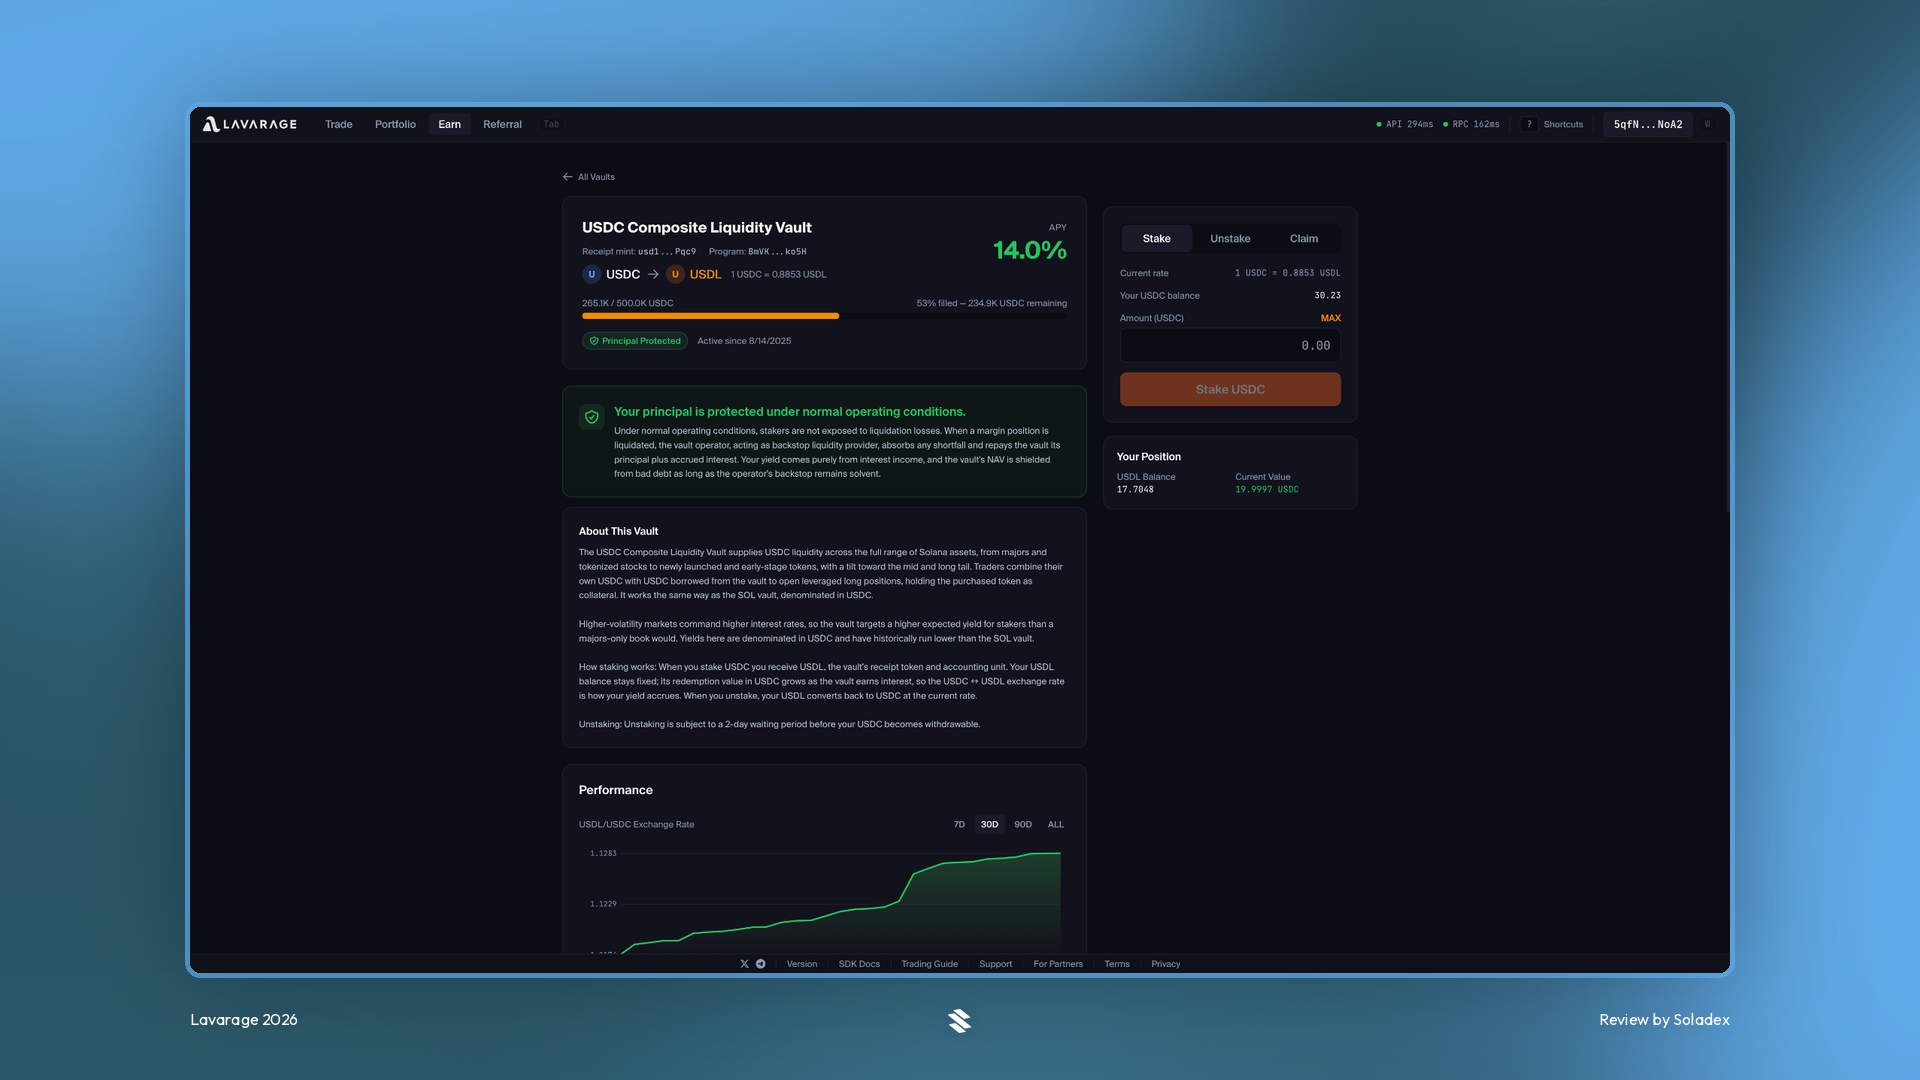Open the For Partners link
Image resolution: width=1920 pixels, height=1080 pixels.
(x=1058, y=964)
